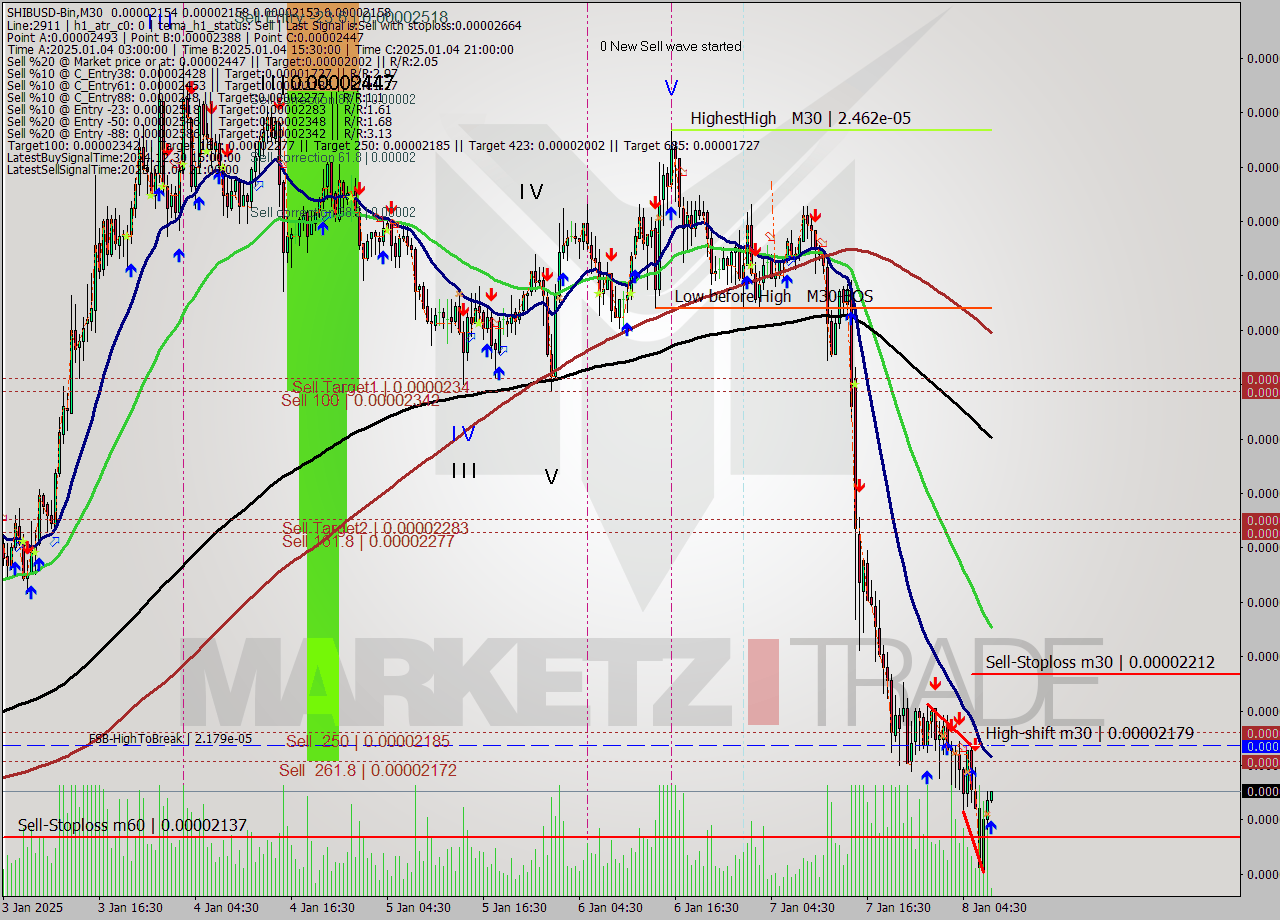Click the '5 Jan 04:30' time axis label
This screenshot has height=920, width=1280.
(418, 908)
